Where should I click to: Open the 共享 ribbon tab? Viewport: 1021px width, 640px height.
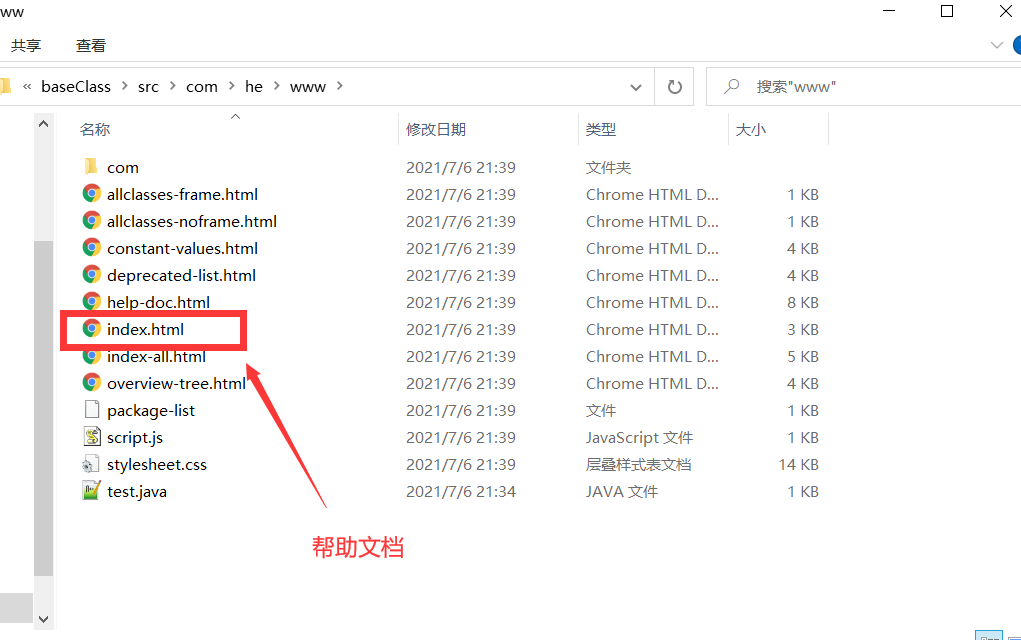[x=26, y=46]
